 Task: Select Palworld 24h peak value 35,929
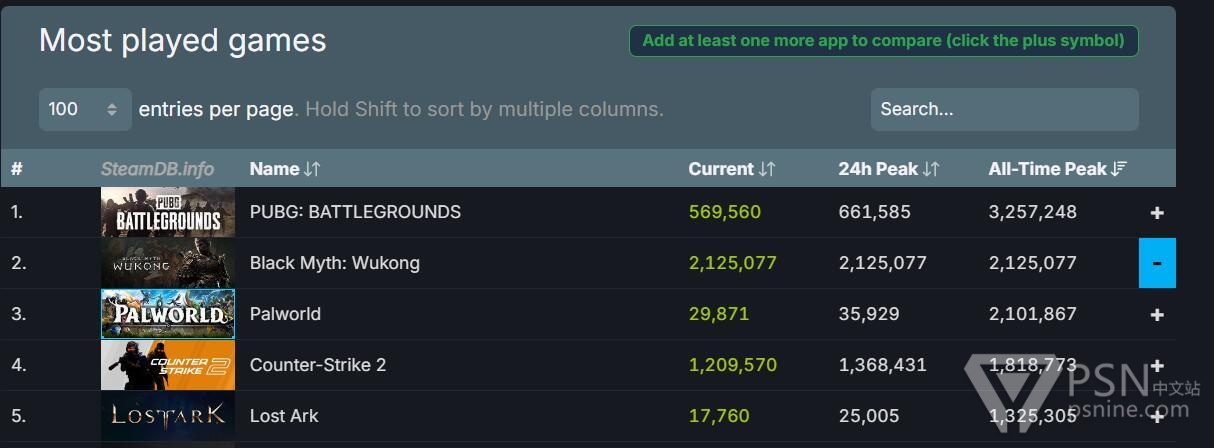tap(869, 314)
